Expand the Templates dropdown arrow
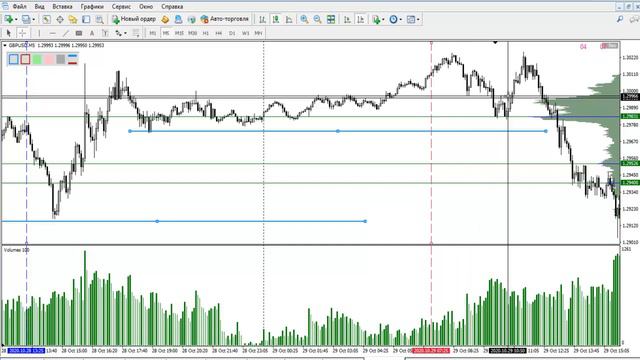This screenshot has height=360, width=640. tap(418, 19)
